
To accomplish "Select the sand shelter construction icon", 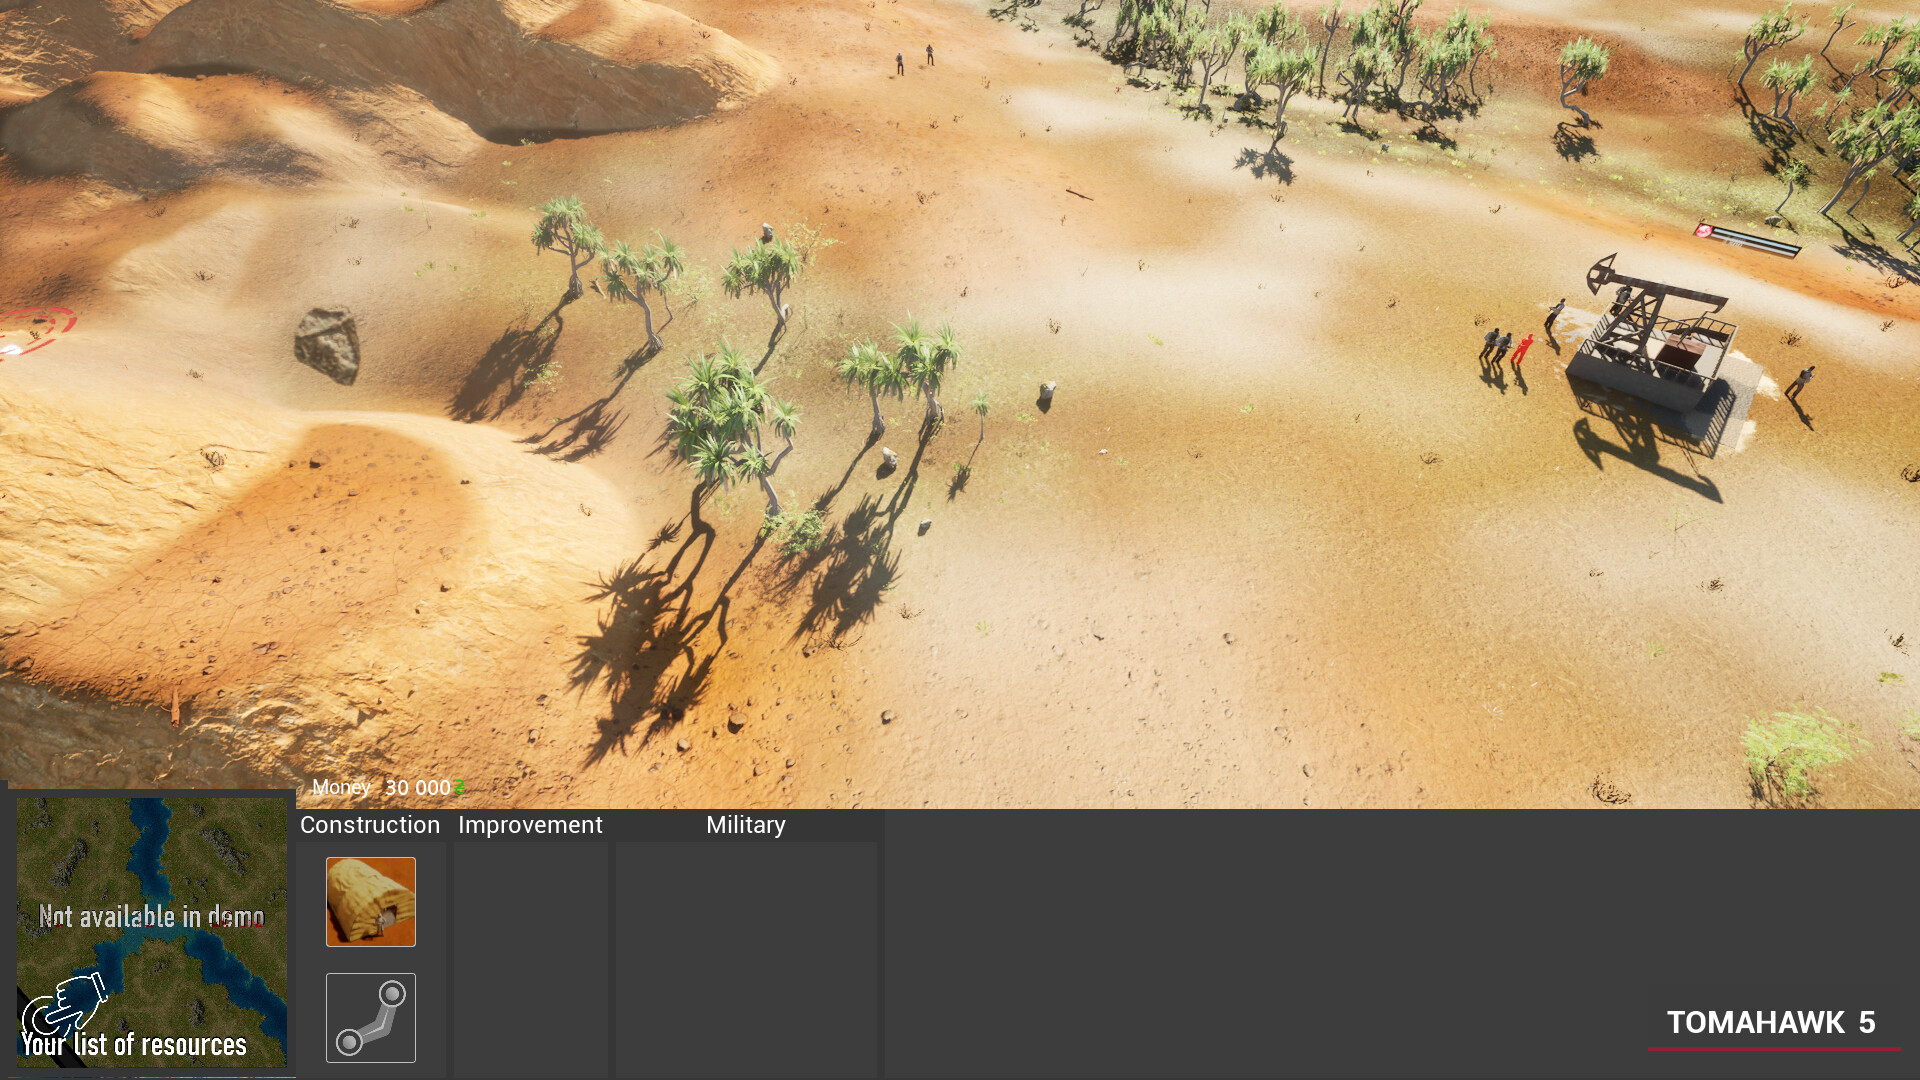I will coord(370,901).
